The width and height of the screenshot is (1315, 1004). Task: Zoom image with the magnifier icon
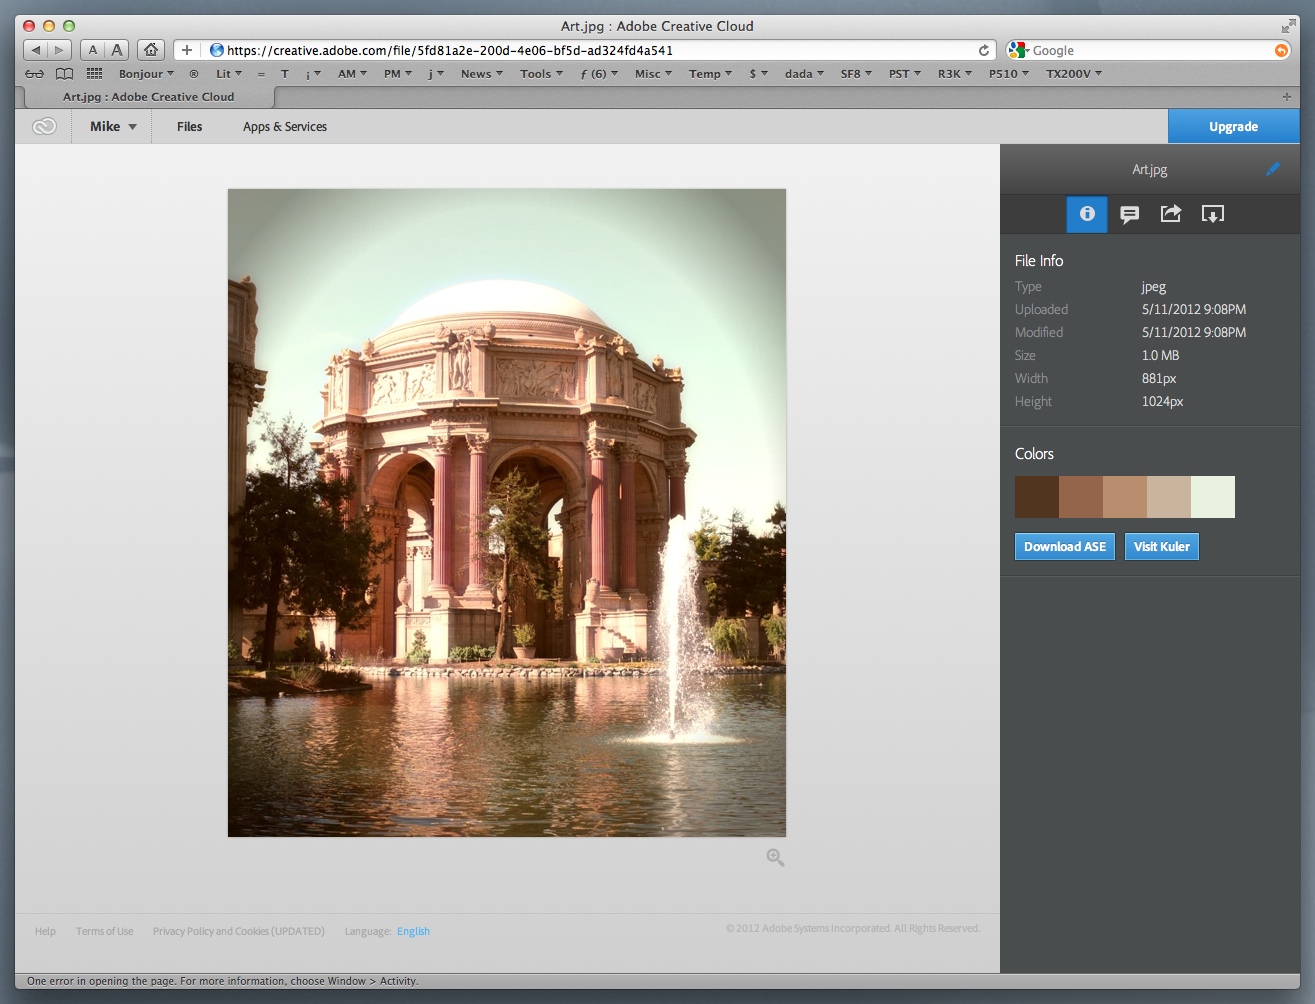point(775,858)
